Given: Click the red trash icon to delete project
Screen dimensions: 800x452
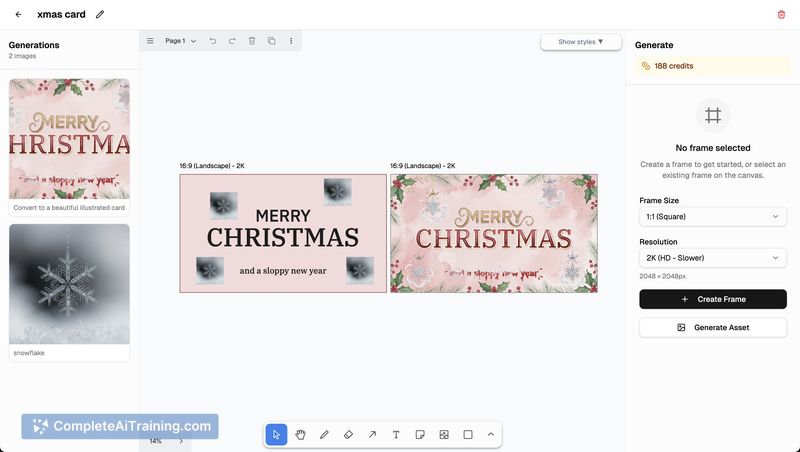Looking at the screenshot, I should pos(781,15).
